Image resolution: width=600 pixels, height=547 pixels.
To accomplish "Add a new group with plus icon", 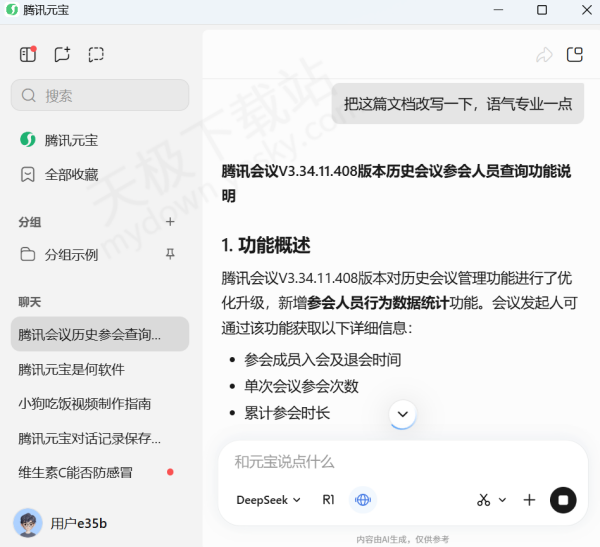I will click(x=170, y=222).
